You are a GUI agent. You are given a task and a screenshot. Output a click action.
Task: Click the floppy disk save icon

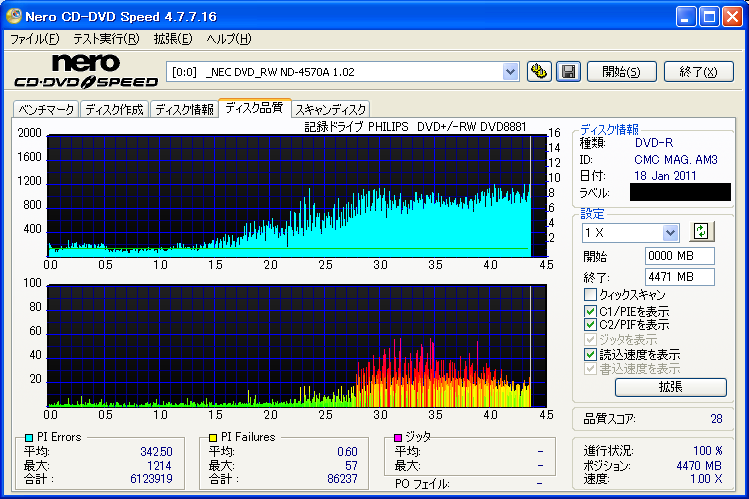(568, 72)
